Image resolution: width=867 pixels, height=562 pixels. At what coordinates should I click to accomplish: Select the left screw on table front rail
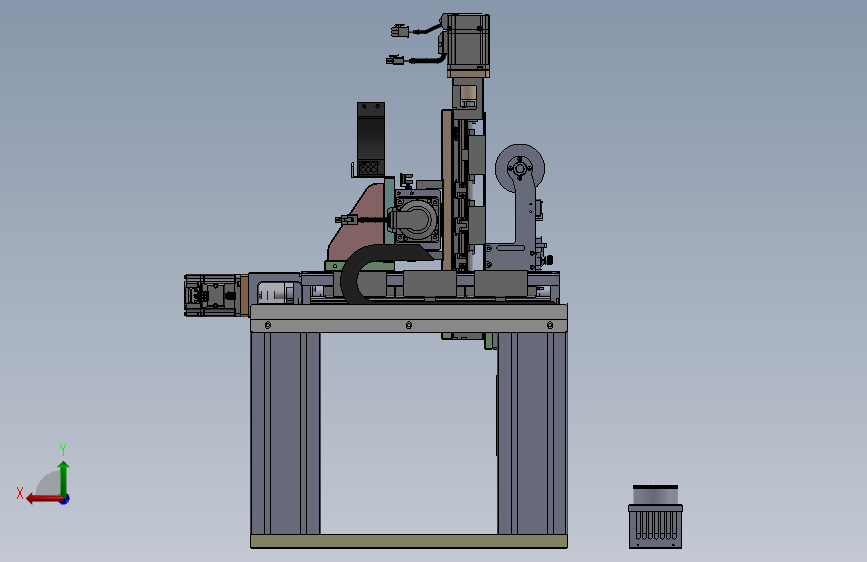coord(268,325)
